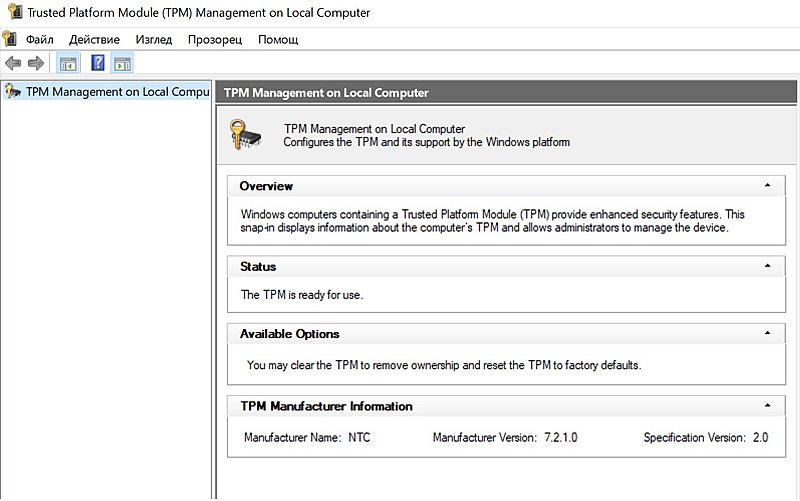
Task: Open the Помощ menu
Action: tap(278, 40)
